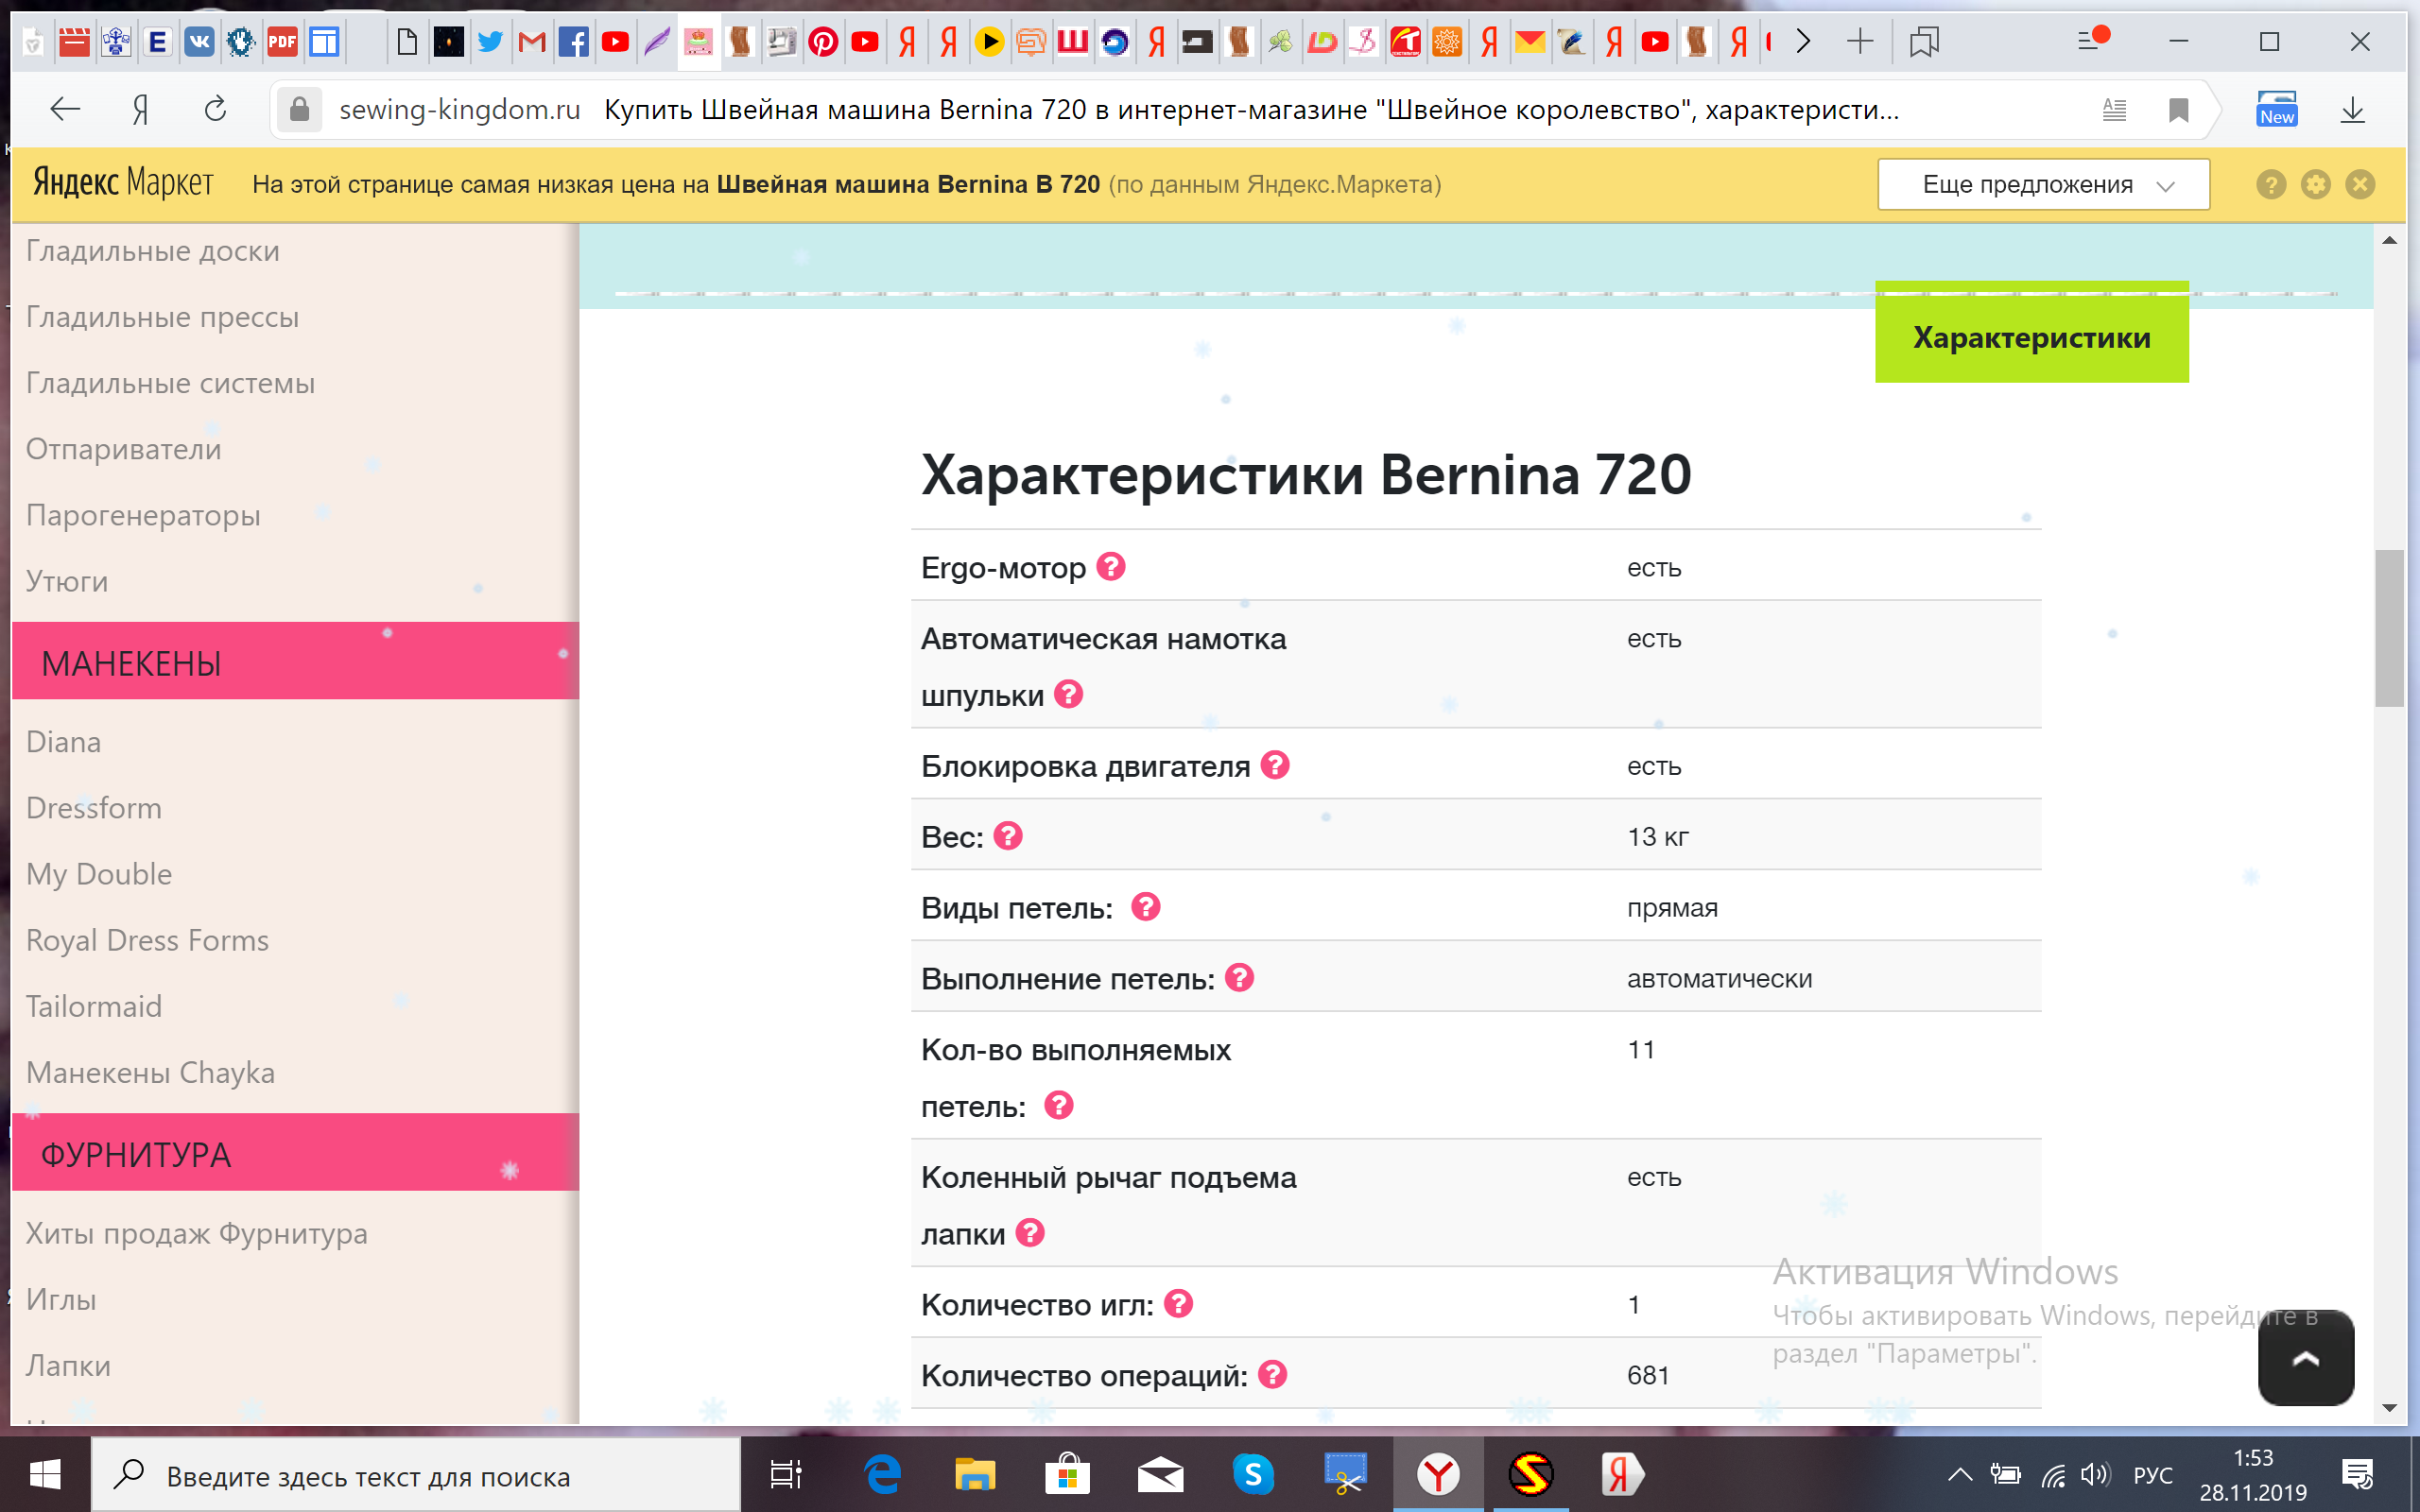Go back with the back arrow
Screen dimensions: 2420x1512
pyautogui.click(x=65, y=109)
